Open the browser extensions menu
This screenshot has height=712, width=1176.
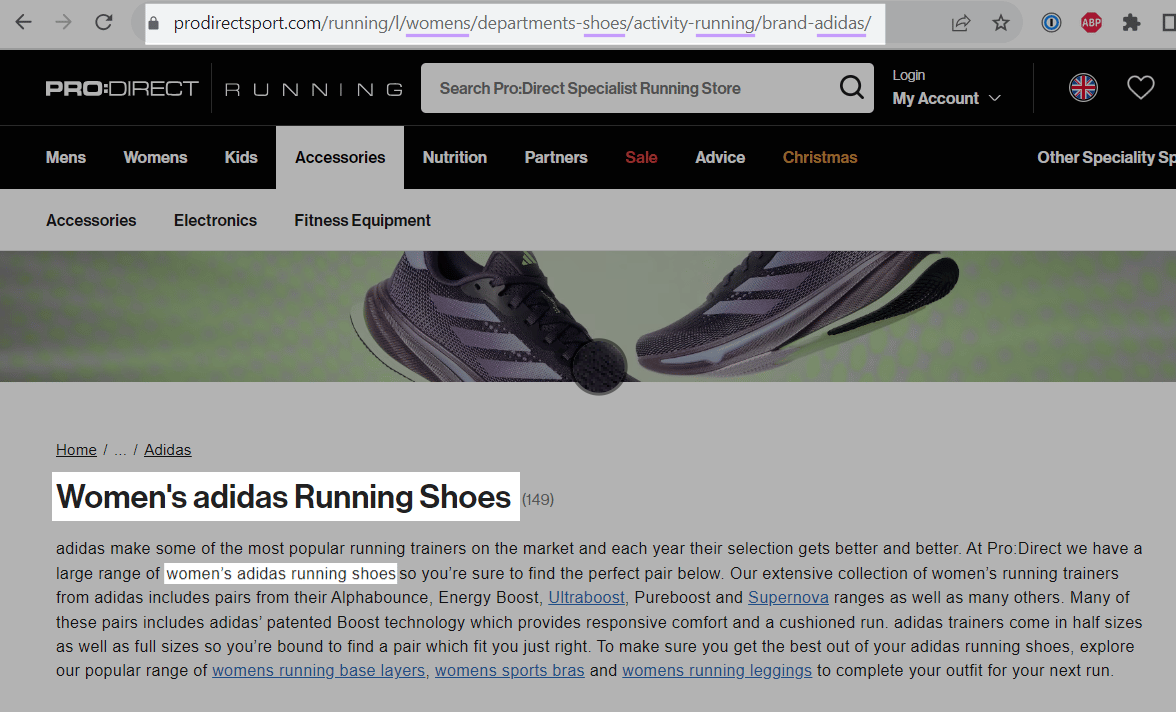tap(1131, 23)
